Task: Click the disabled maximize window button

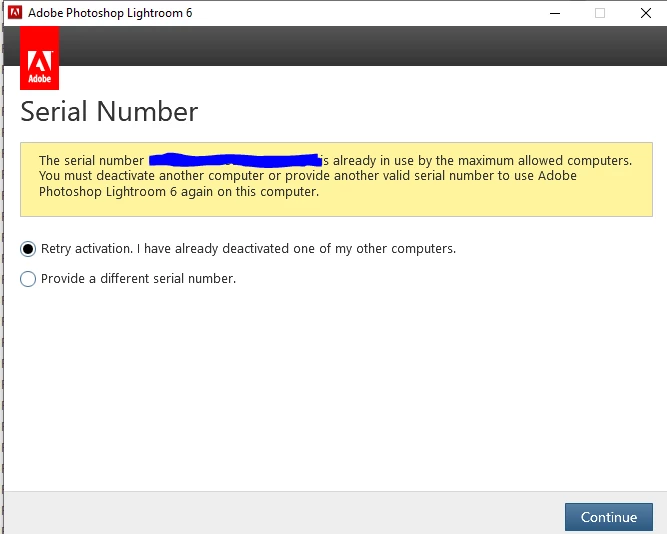Action: 600,13
